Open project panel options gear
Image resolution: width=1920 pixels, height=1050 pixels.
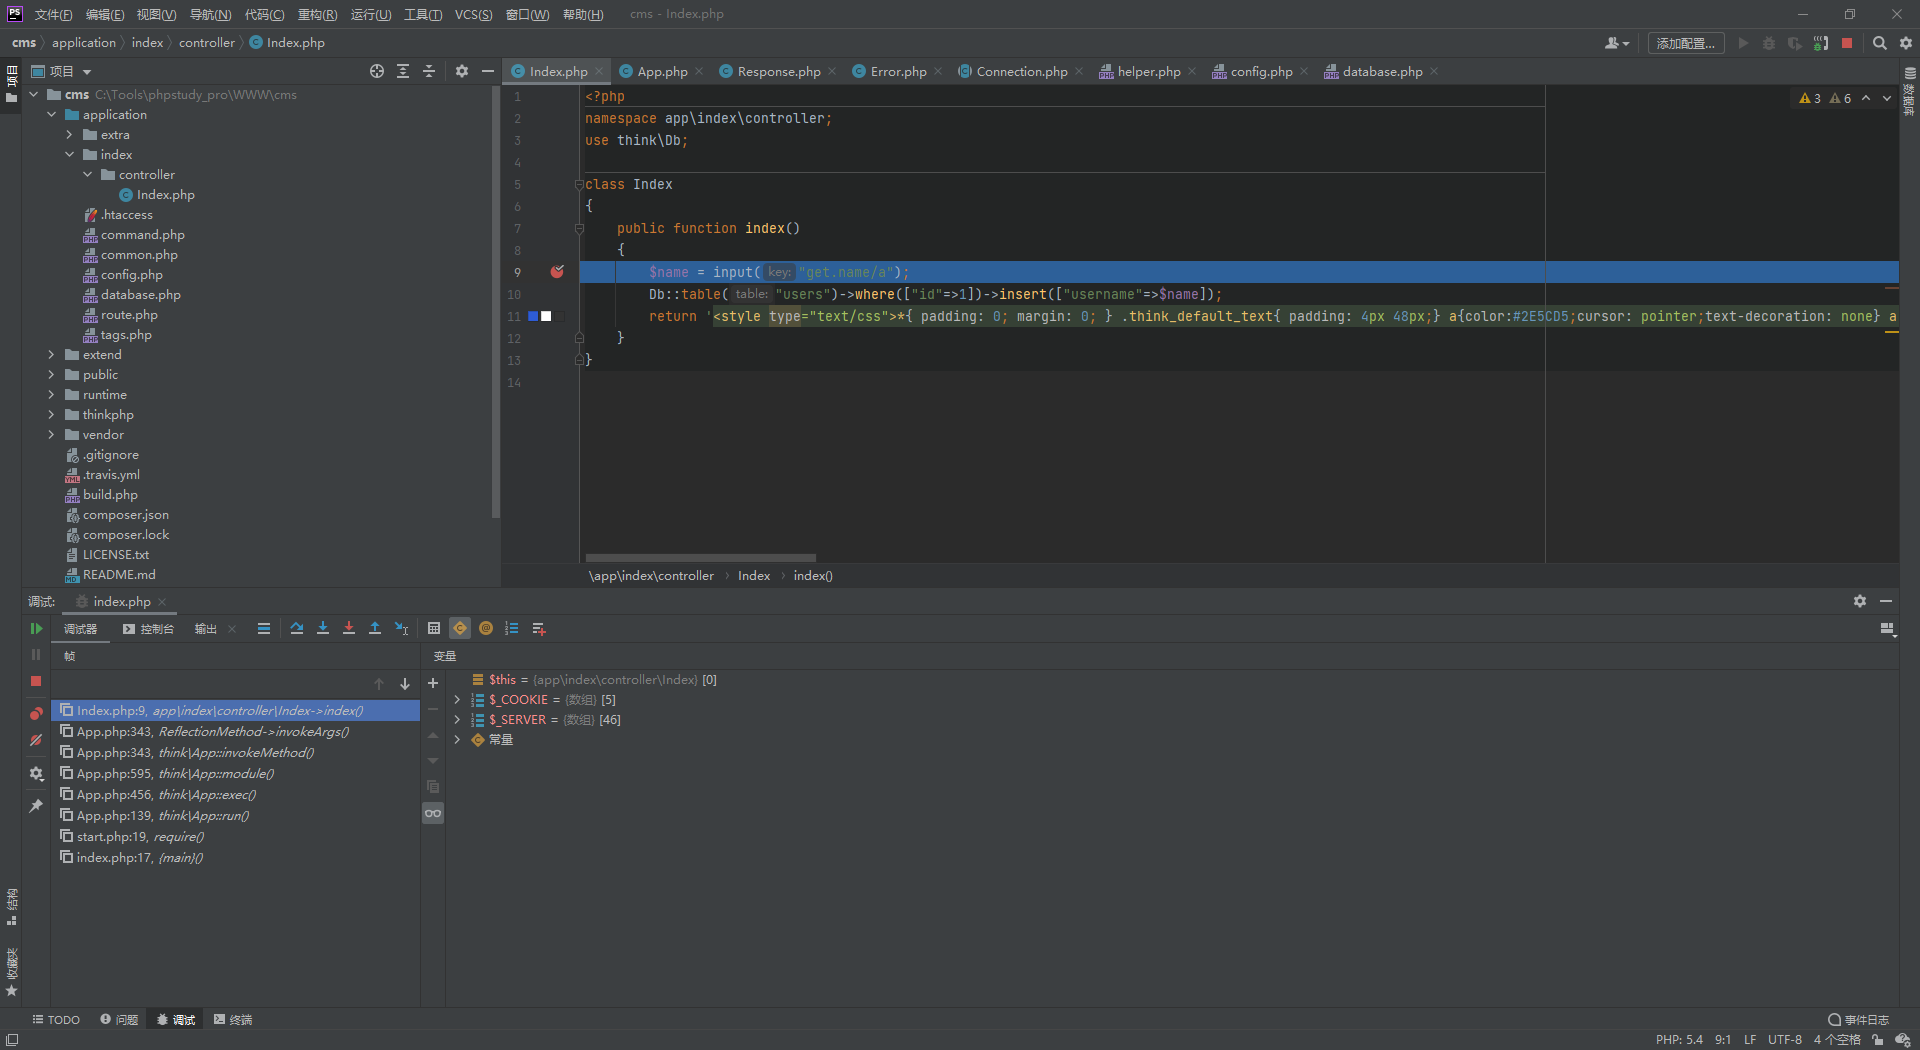point(462,71)
